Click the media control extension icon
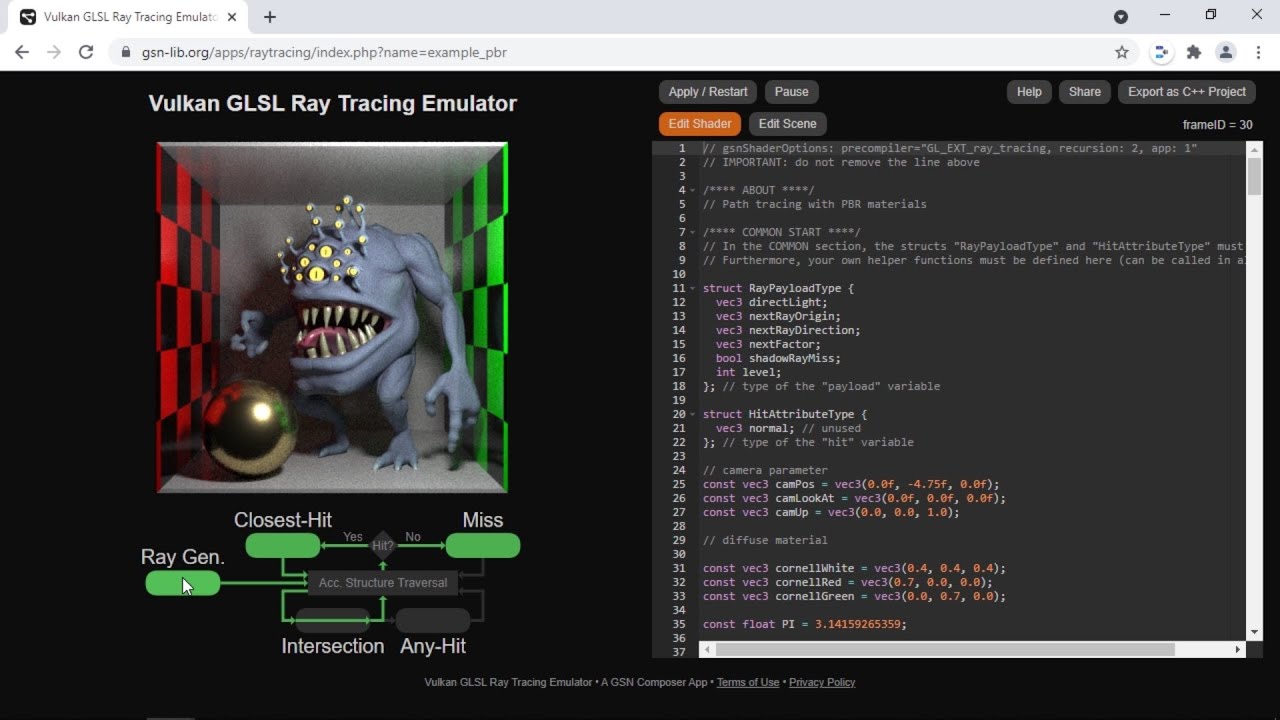 (x=1161, y=52)
